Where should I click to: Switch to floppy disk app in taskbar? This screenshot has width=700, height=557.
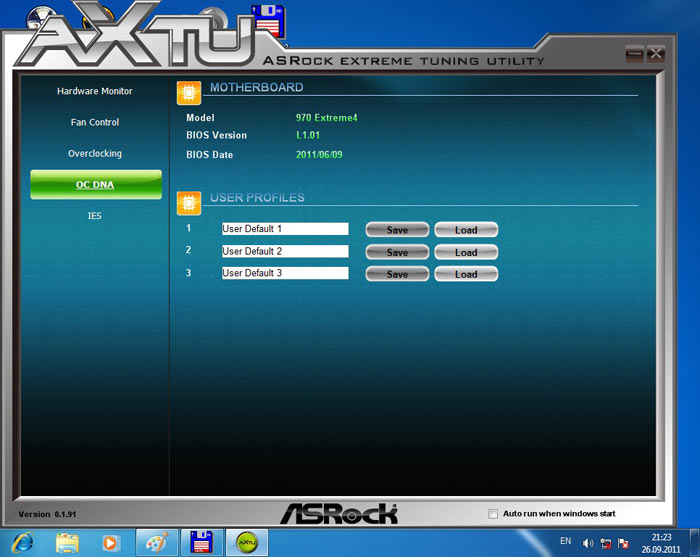(x=201, y=543)
